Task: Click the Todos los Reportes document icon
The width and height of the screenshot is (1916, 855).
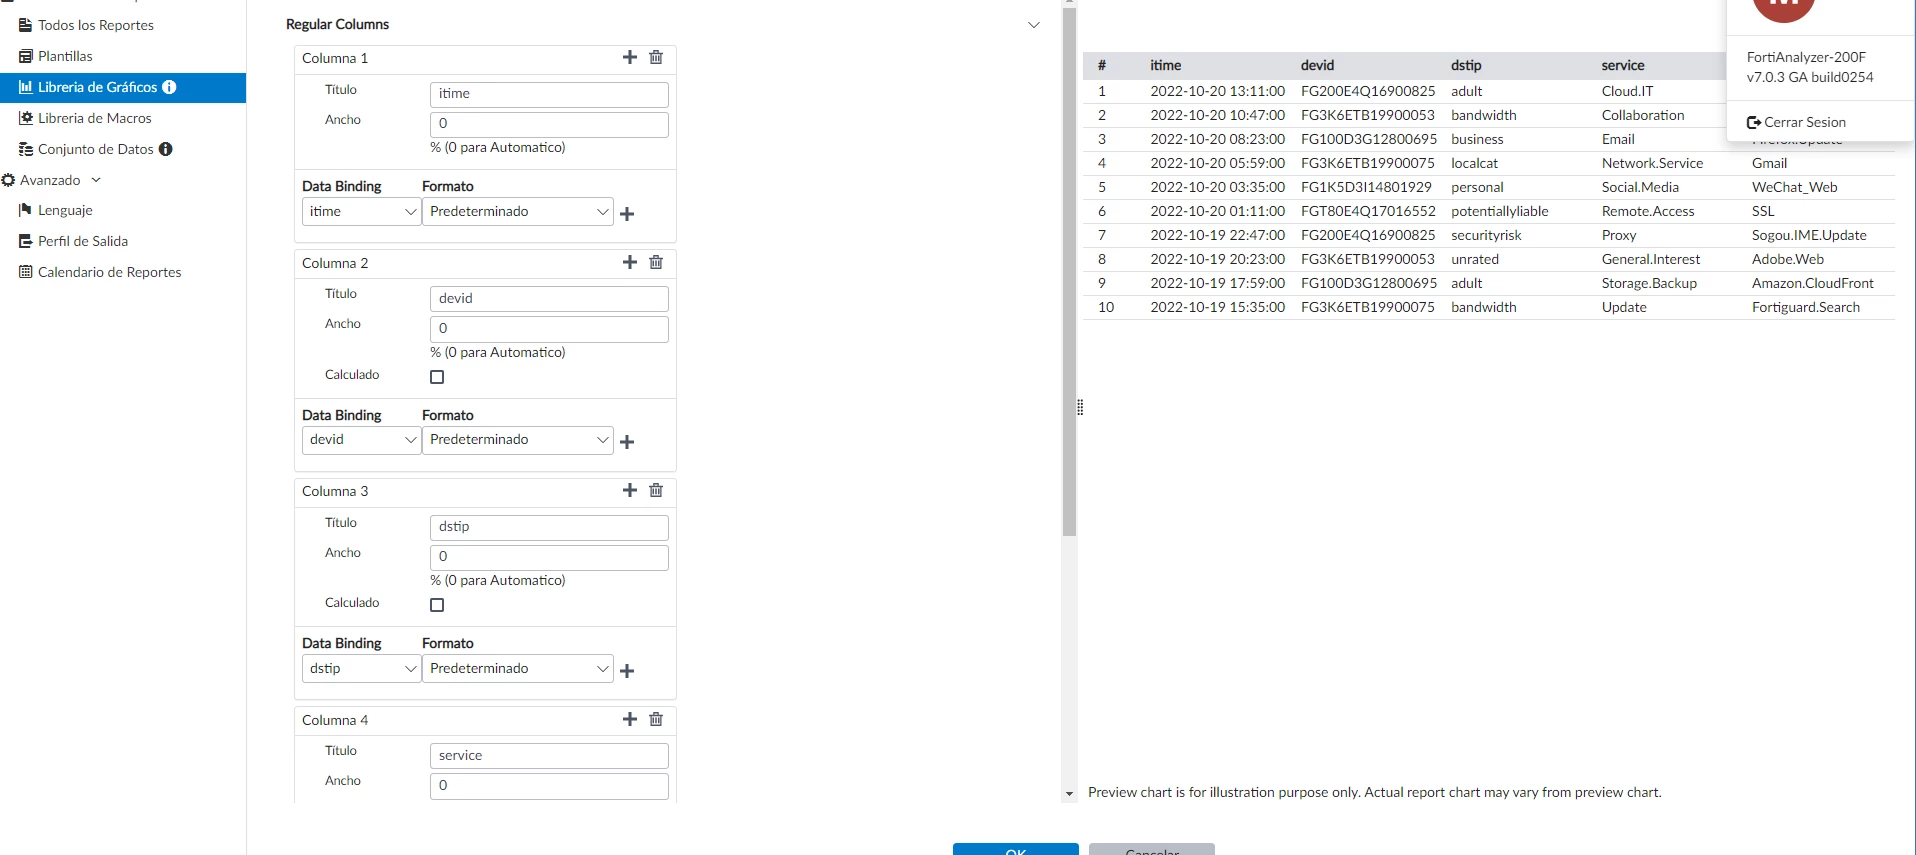Action: (x=26, y=25)
